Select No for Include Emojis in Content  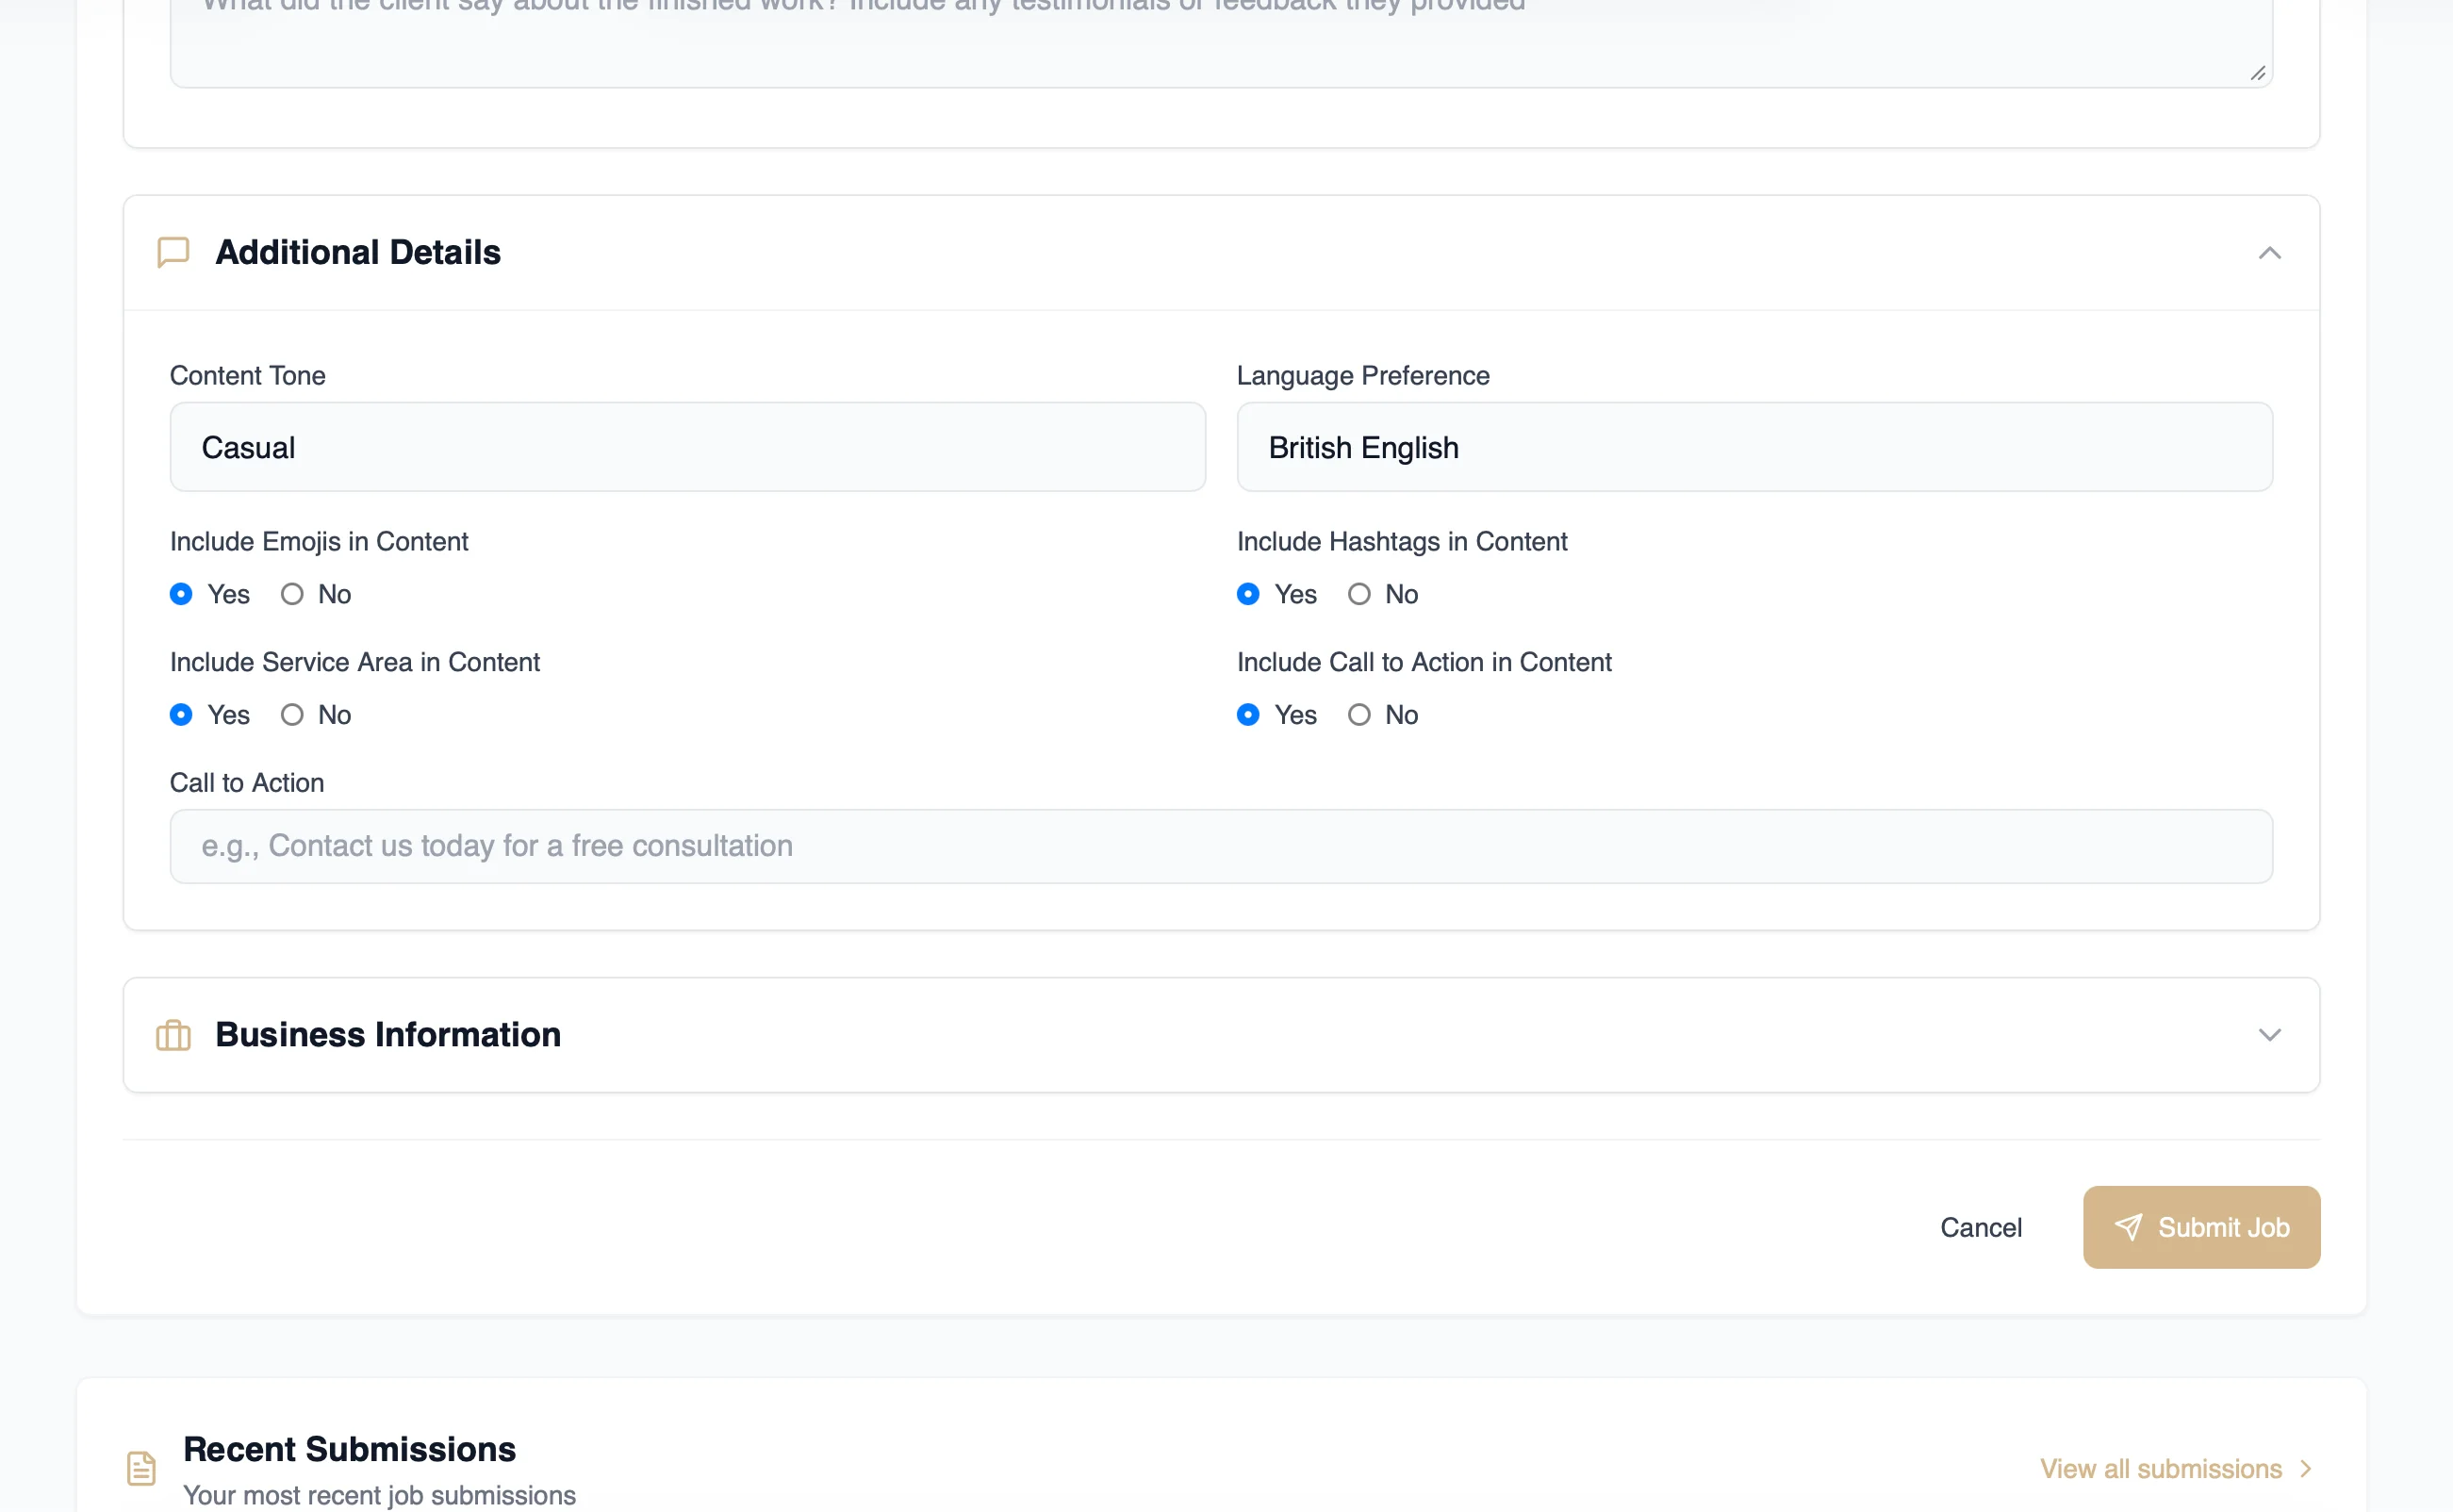click(292, 594)
